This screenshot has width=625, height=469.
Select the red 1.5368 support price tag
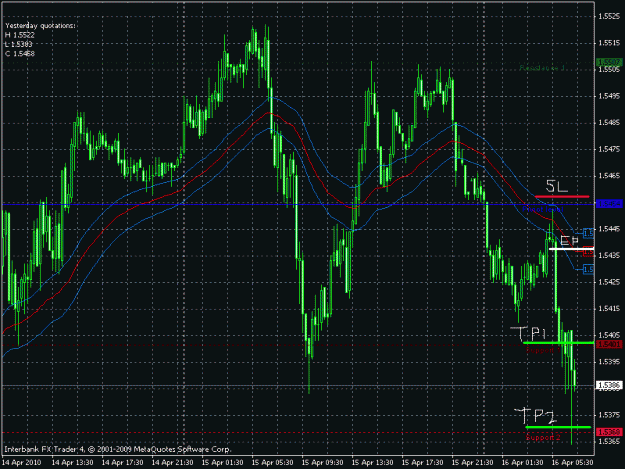point(609,432)
